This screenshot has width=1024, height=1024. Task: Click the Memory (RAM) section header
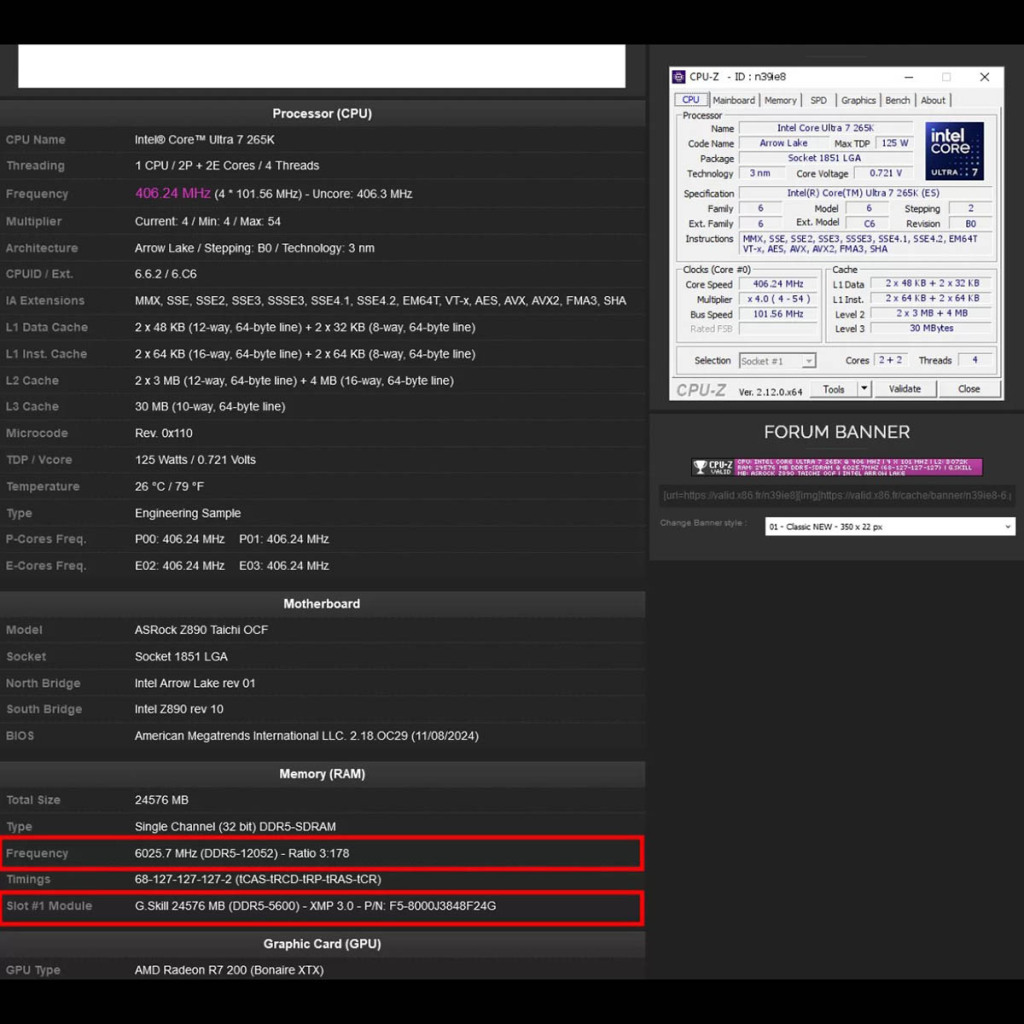[x=322, y=774]
